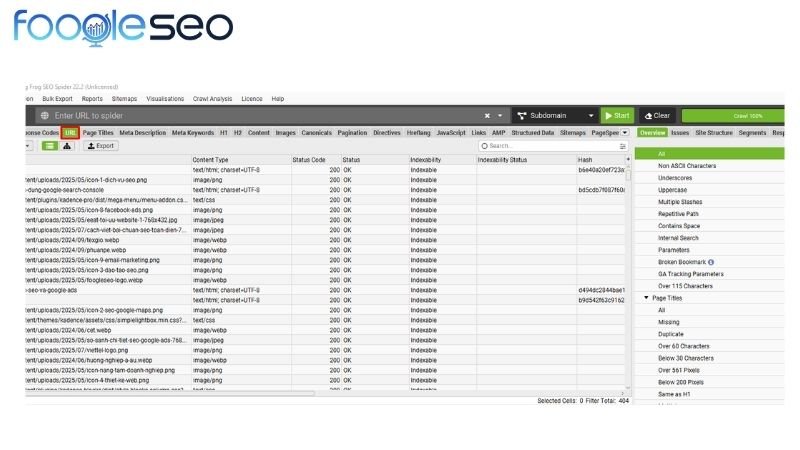Open search options icon in Search field
Image resolution: width=800 pixels, height=450 pixels.
click(x=622, y=146)
